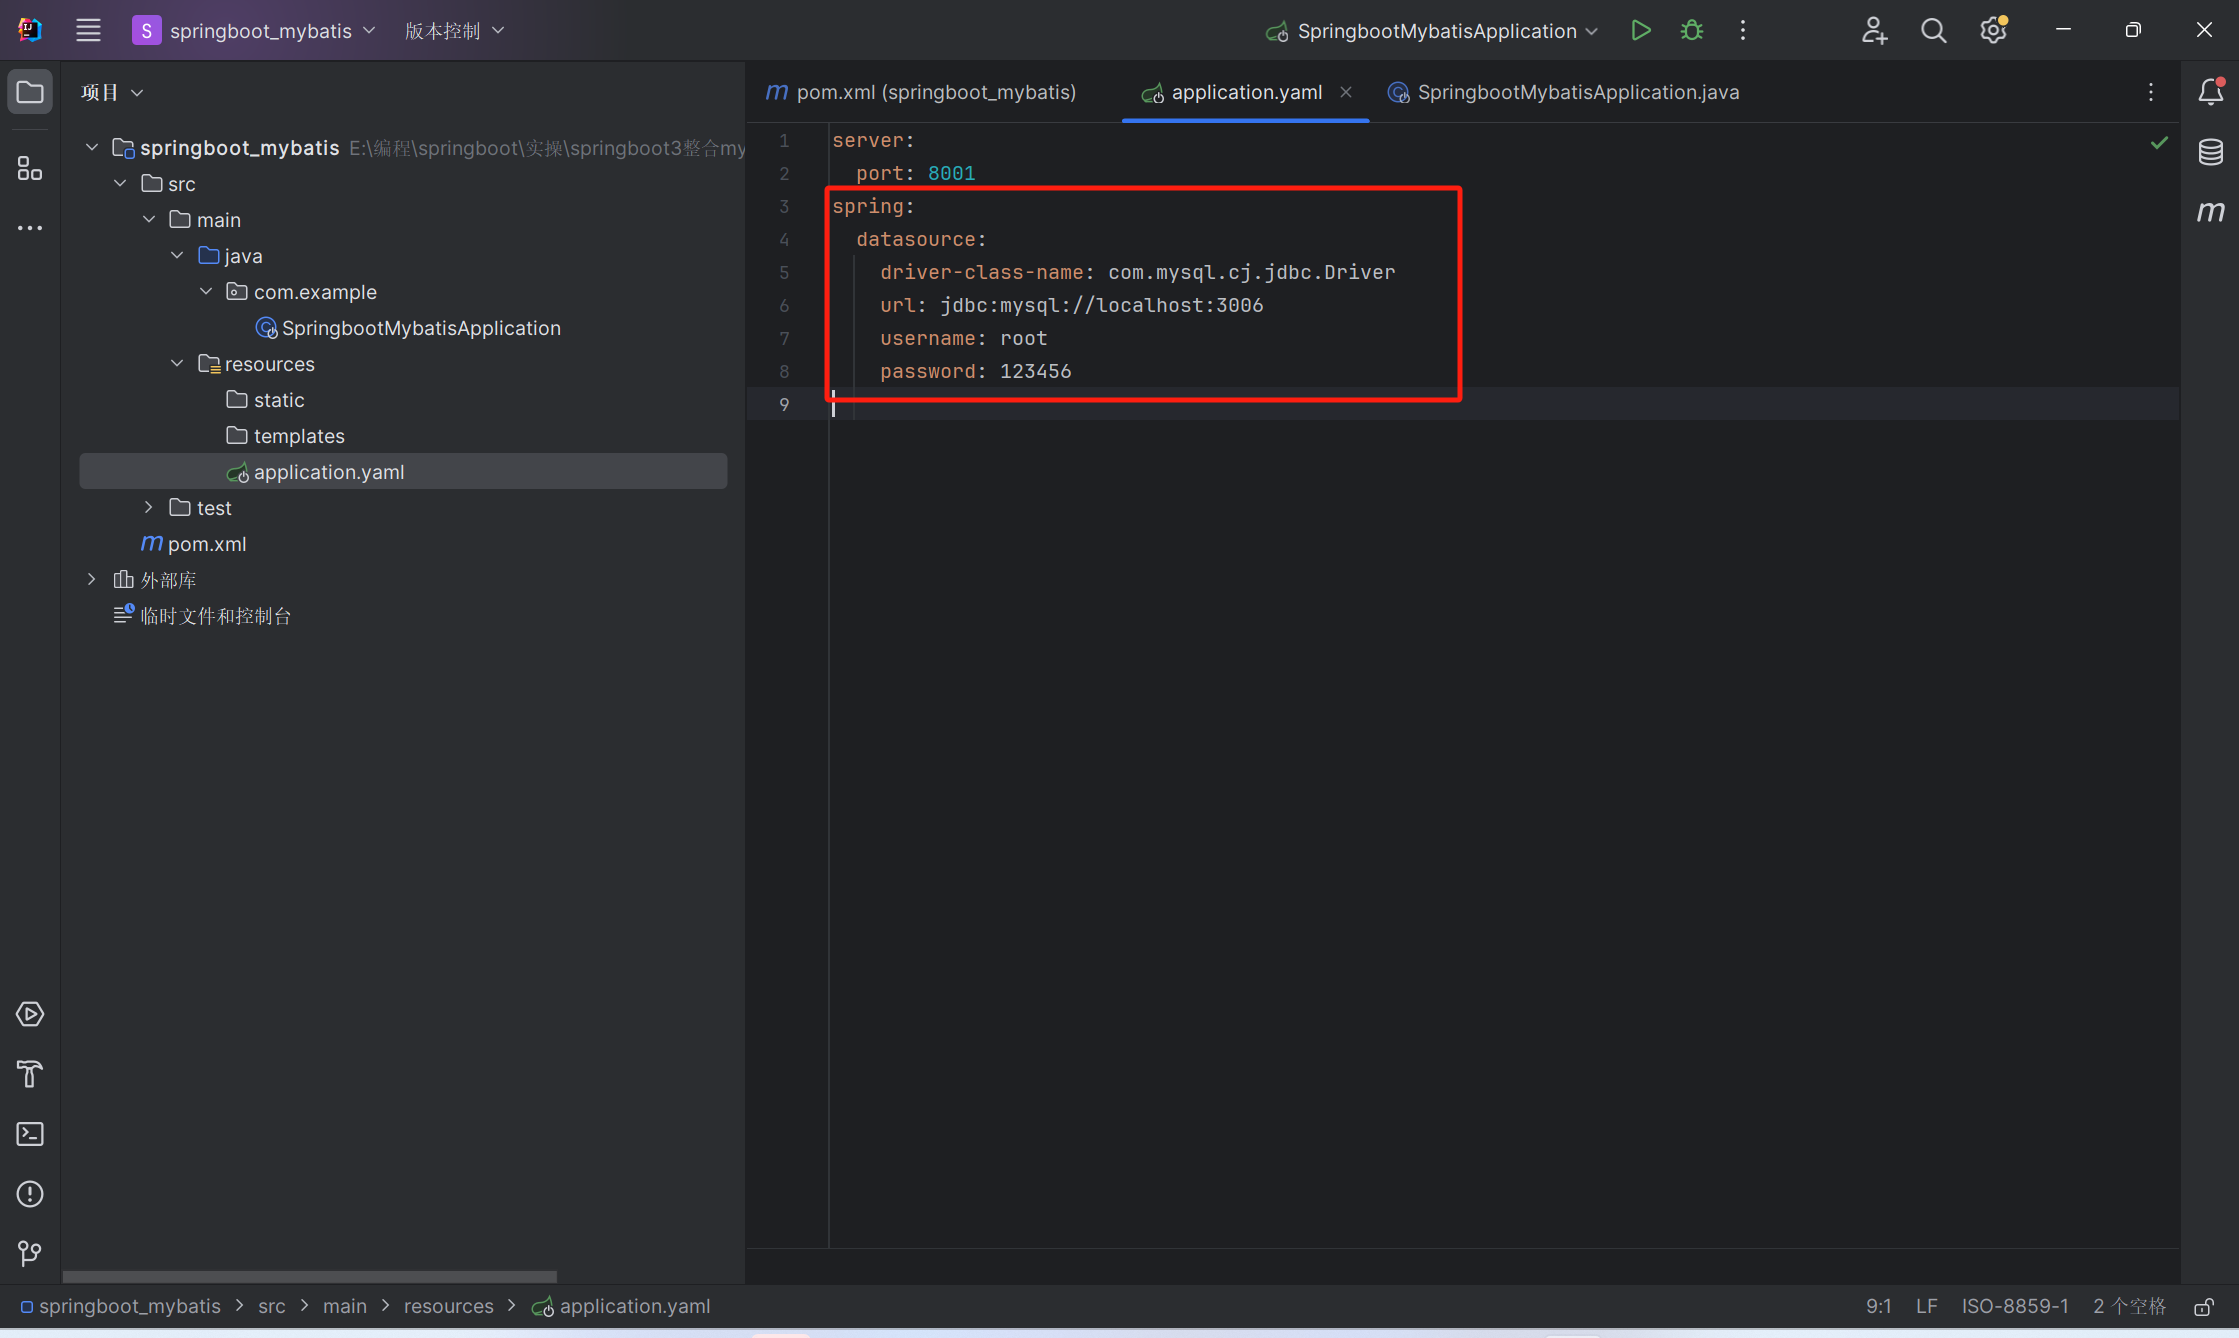This screenshot has height=1338, width=2239.
Task: Open the Database tool window
Action: point(2210,152)
